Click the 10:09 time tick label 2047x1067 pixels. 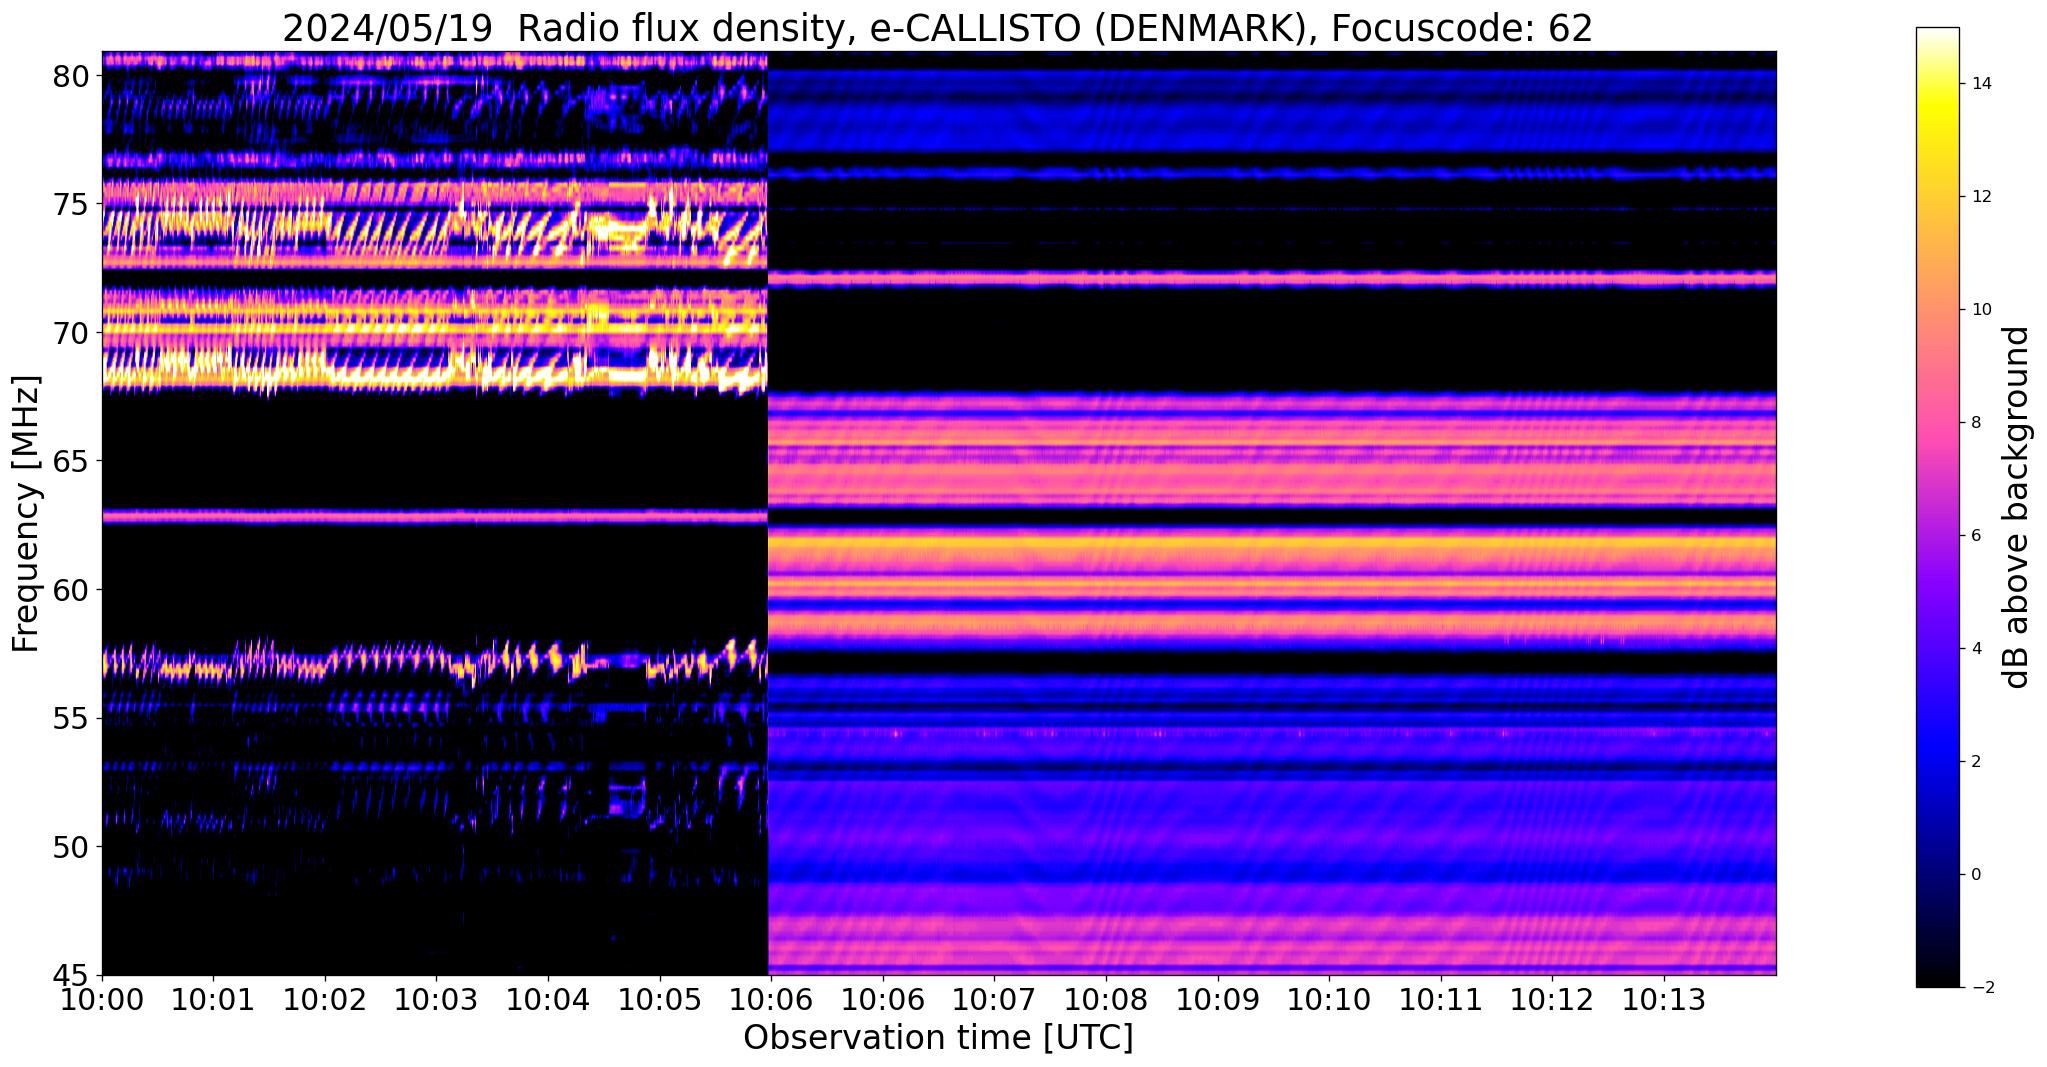pos(1218,1000)
